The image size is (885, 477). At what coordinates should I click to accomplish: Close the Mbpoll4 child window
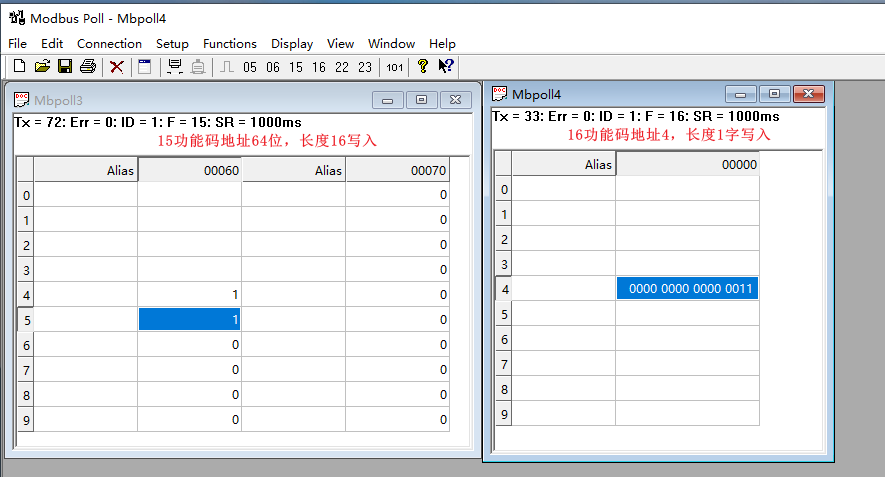point(808,94)
